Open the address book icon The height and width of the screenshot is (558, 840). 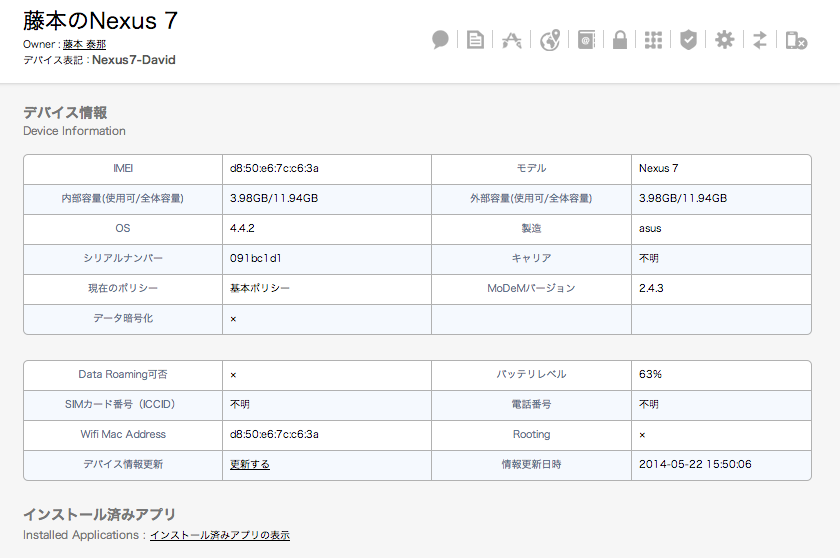pos(586,40)
